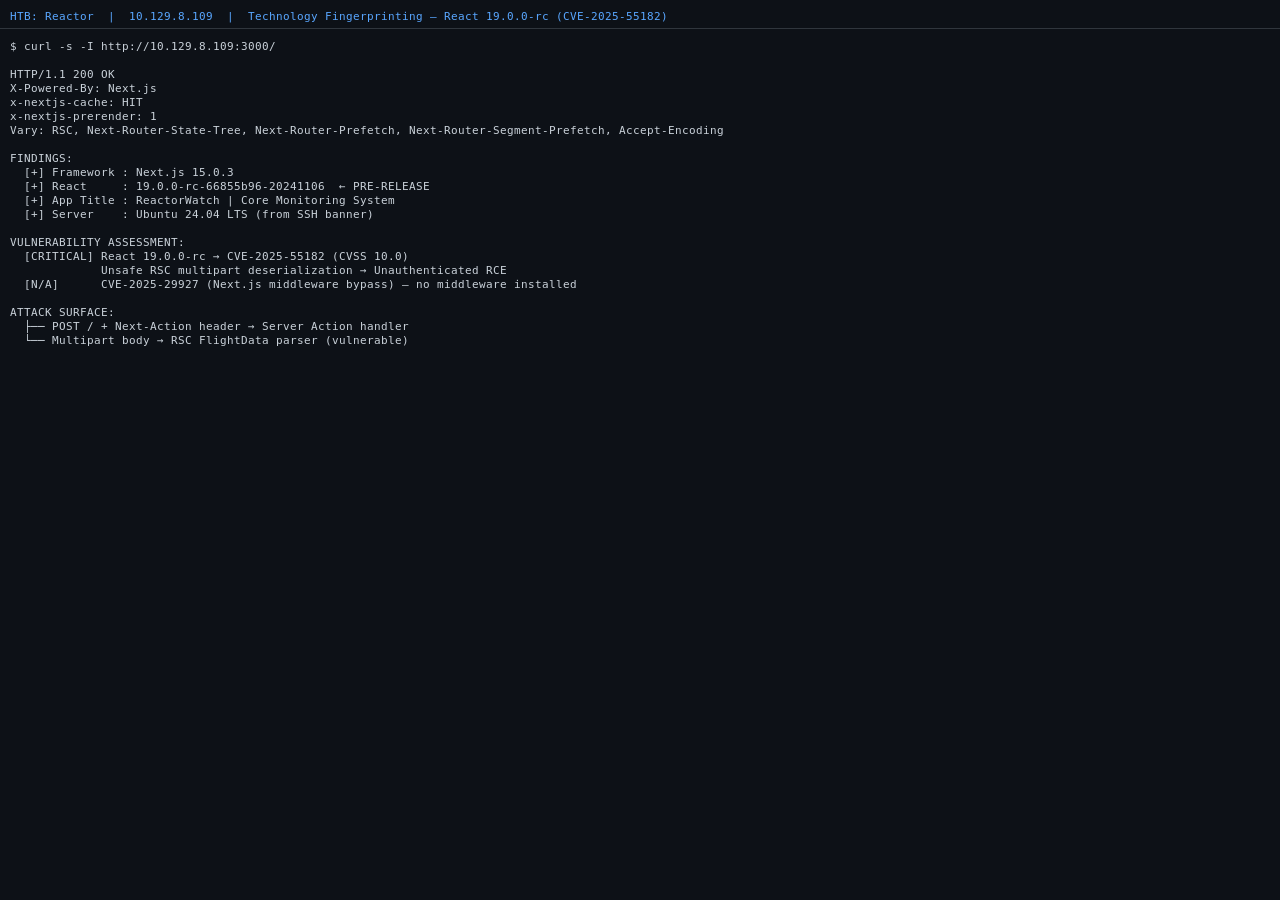Click the App Title ReactorWatch row
The image size is (1280, 900).
point(209,200)
